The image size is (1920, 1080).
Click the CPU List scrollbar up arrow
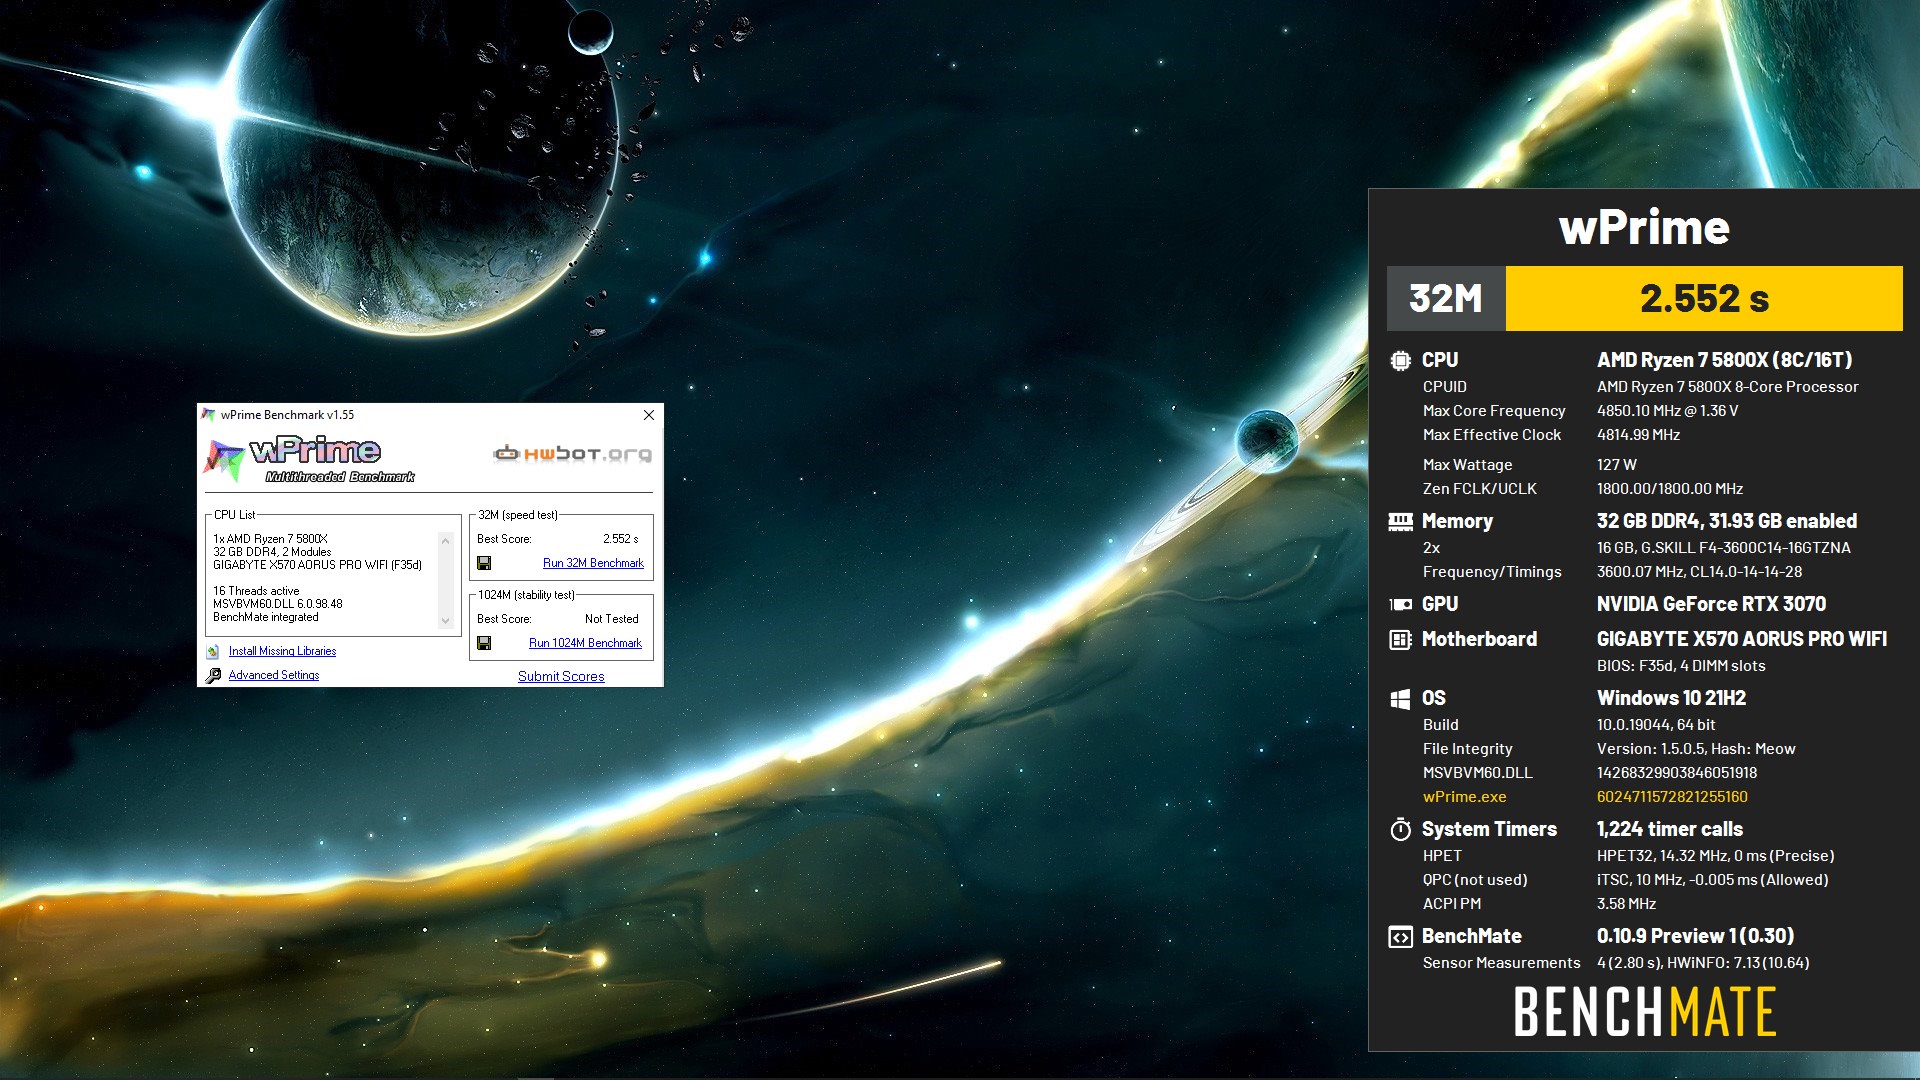click(446, 540)
